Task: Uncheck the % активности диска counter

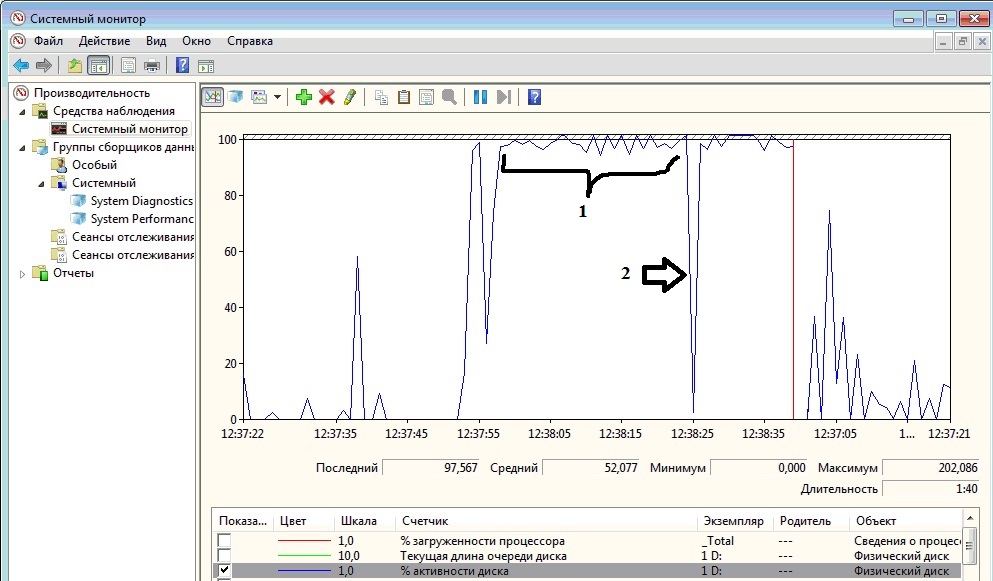Action: pos(224,570)
